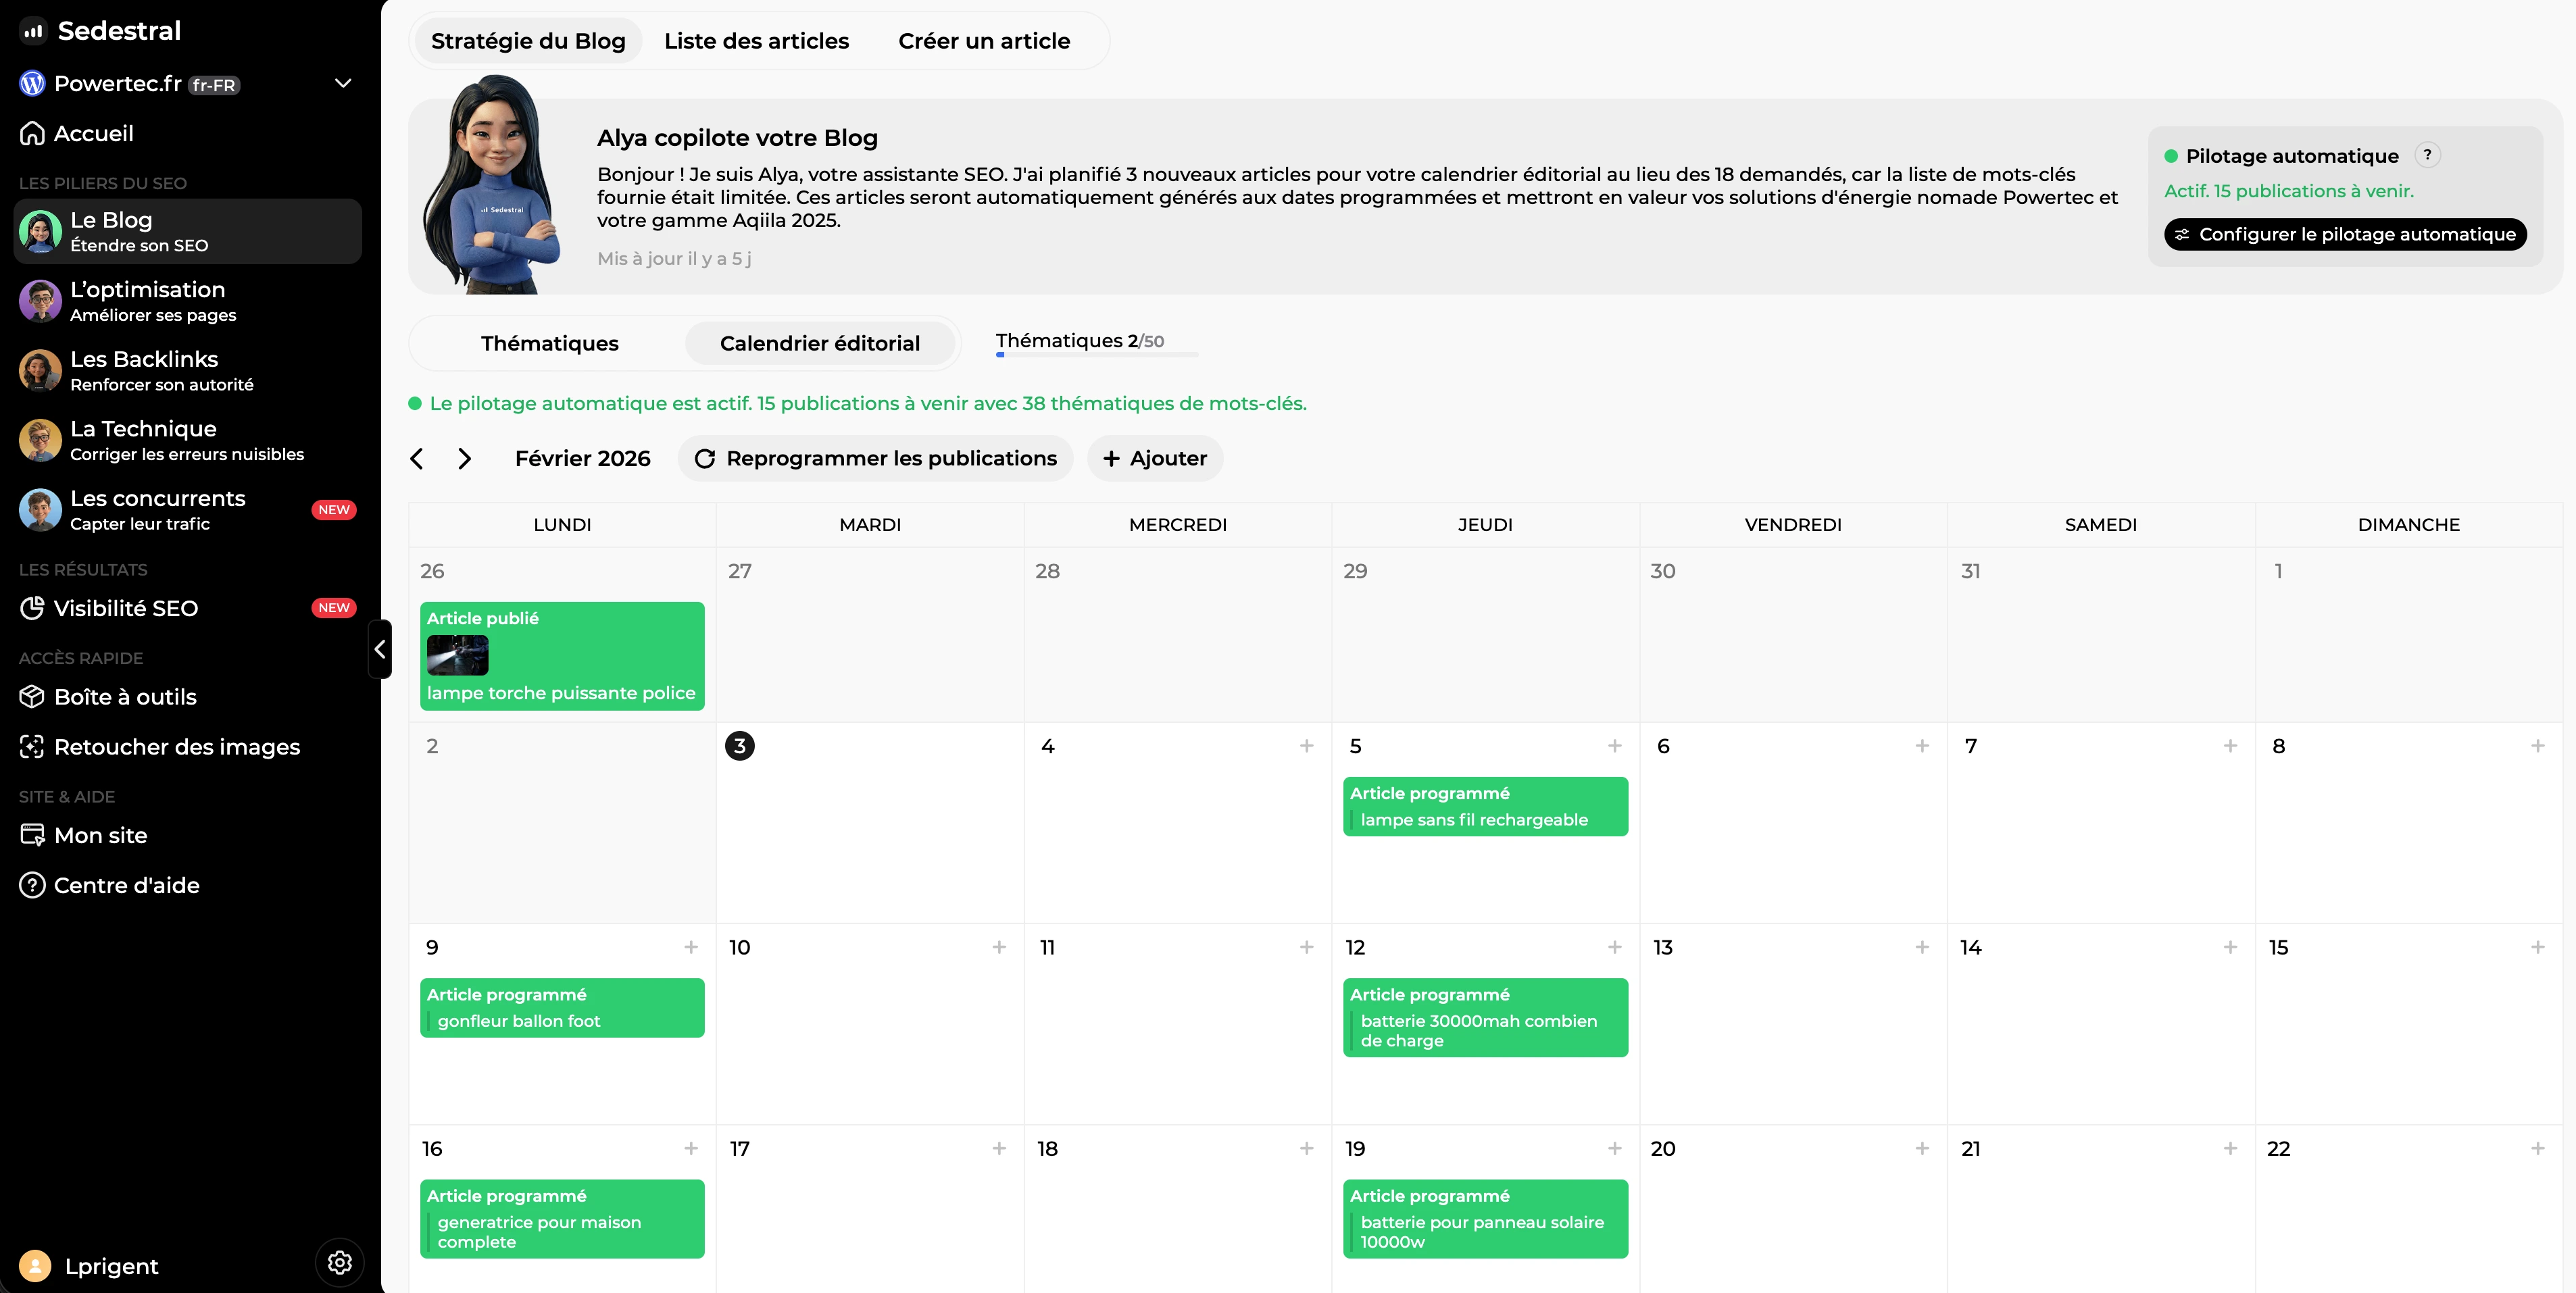2576x1293 pixels.
Task: Switch to Créer un article tab
Action: click(x=983, y=41)
